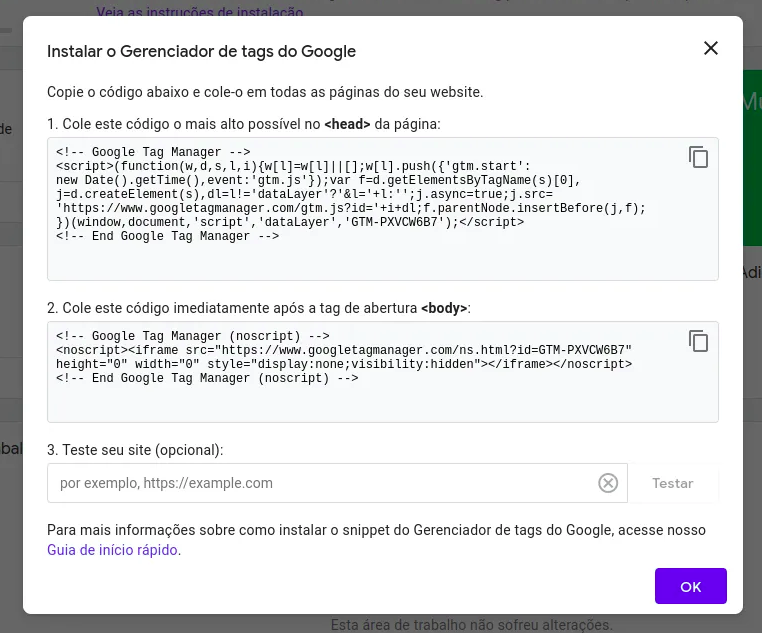Click the bold <head> tag text
This screenshot has width=762, height=633.
tap(347, 124)
